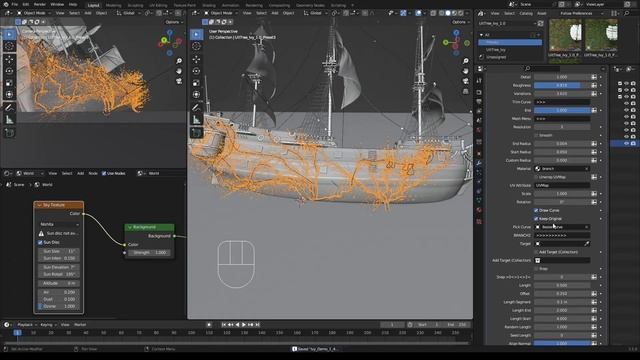
Task: Open sky type dropdown in Sky Texture node
Action: [59, 224]
